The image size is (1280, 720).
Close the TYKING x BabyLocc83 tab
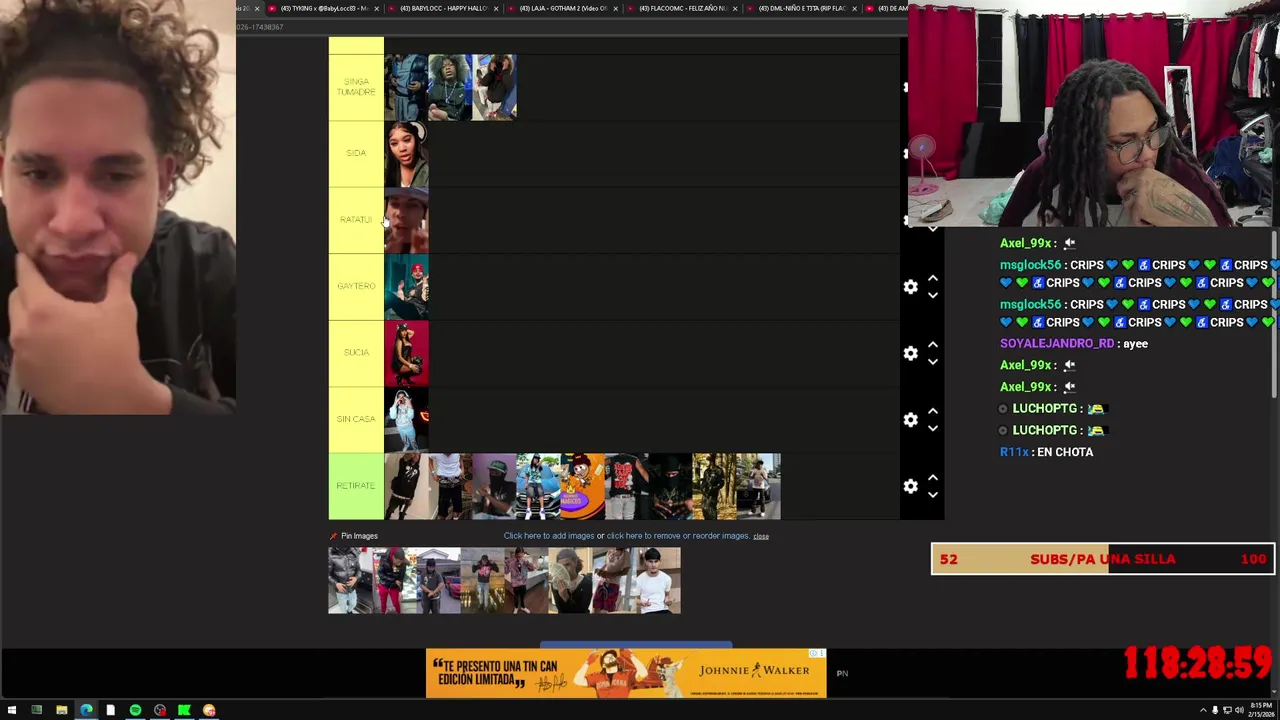click(x=376, y=8)
